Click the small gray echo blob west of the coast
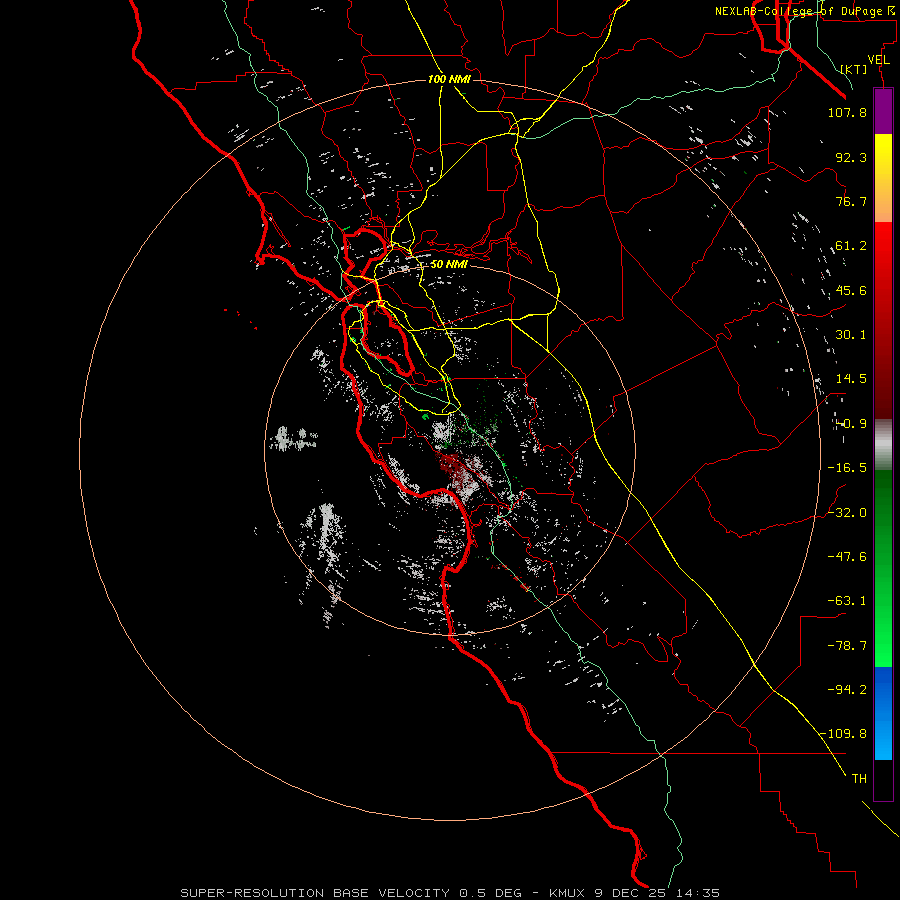The height and width of the screenshot is (900, 900). pyautogui.click(x=294, y=439)
